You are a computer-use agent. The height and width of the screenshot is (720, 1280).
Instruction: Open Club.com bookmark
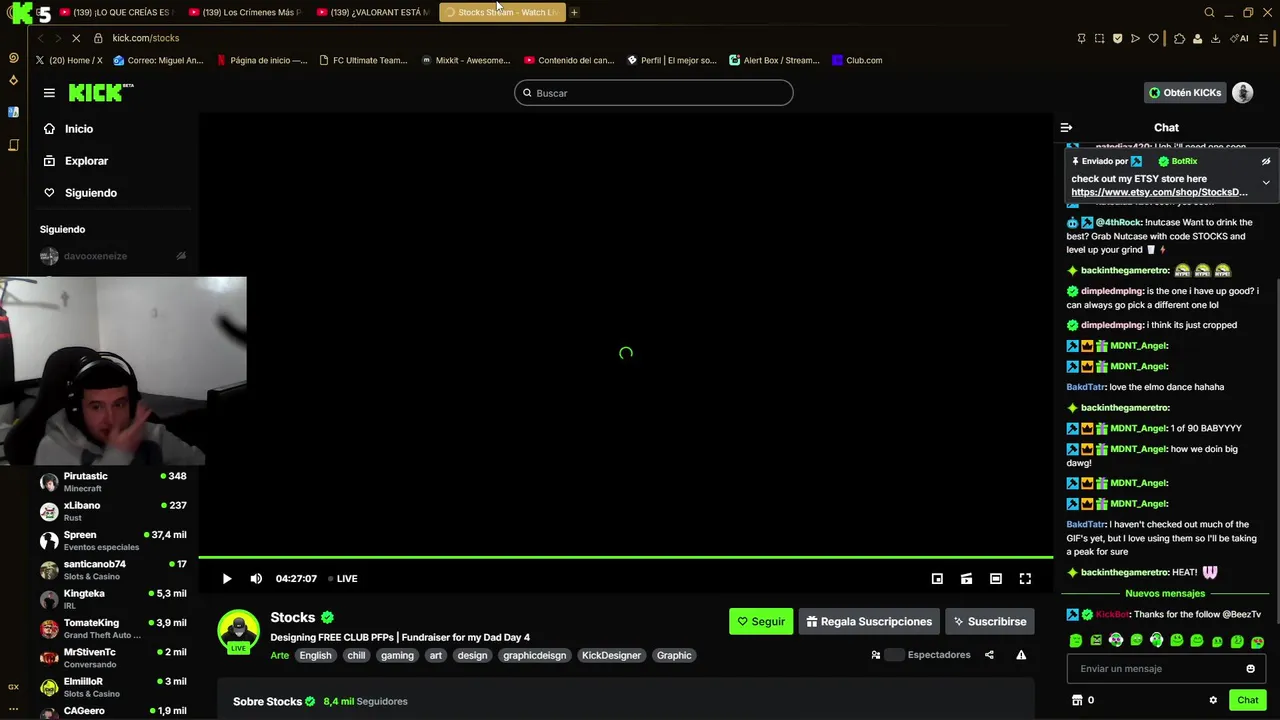click(857, 60)
